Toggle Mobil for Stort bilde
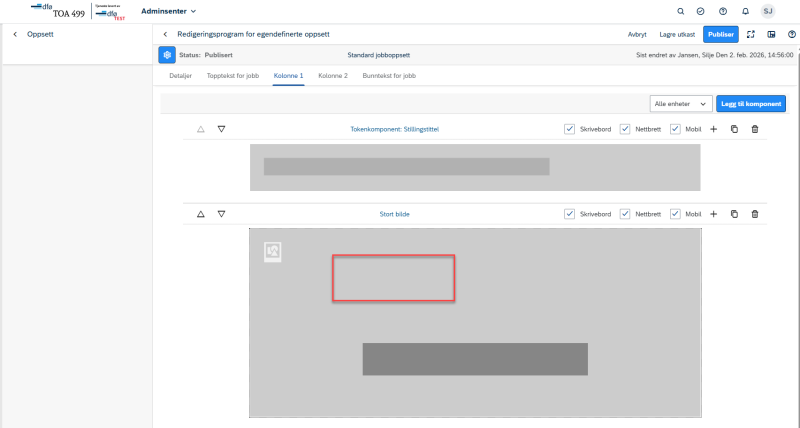Viewport: 800px width, 428px height. click(x=676, y=214)
